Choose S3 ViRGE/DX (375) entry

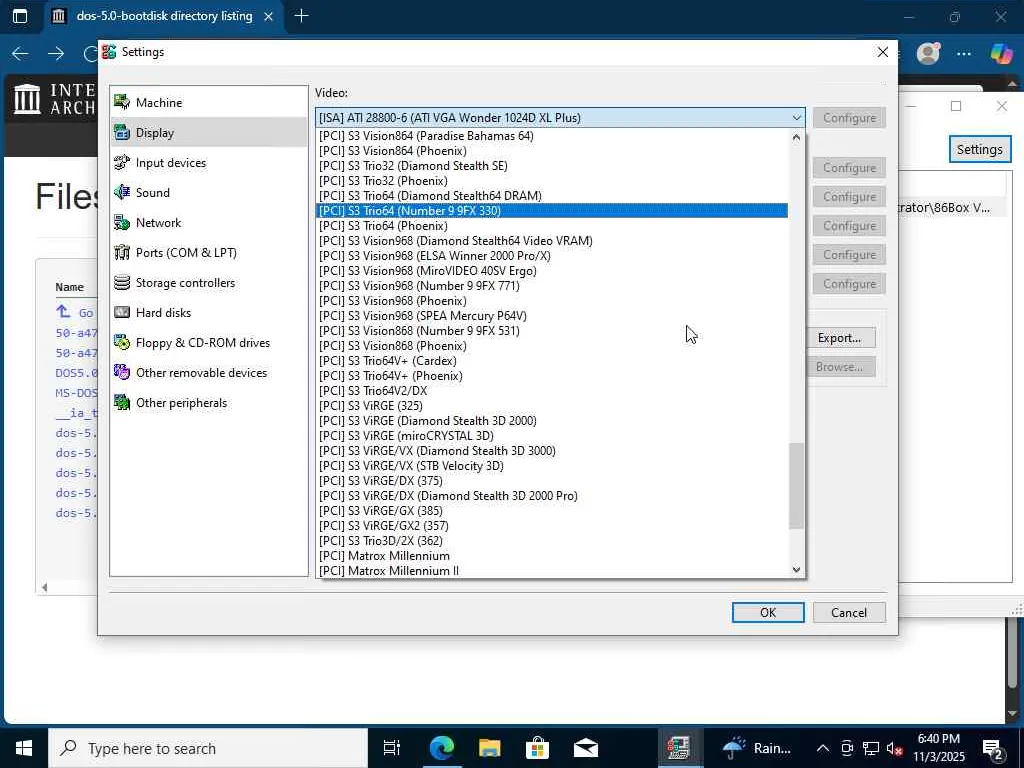(x=552, y=481)
